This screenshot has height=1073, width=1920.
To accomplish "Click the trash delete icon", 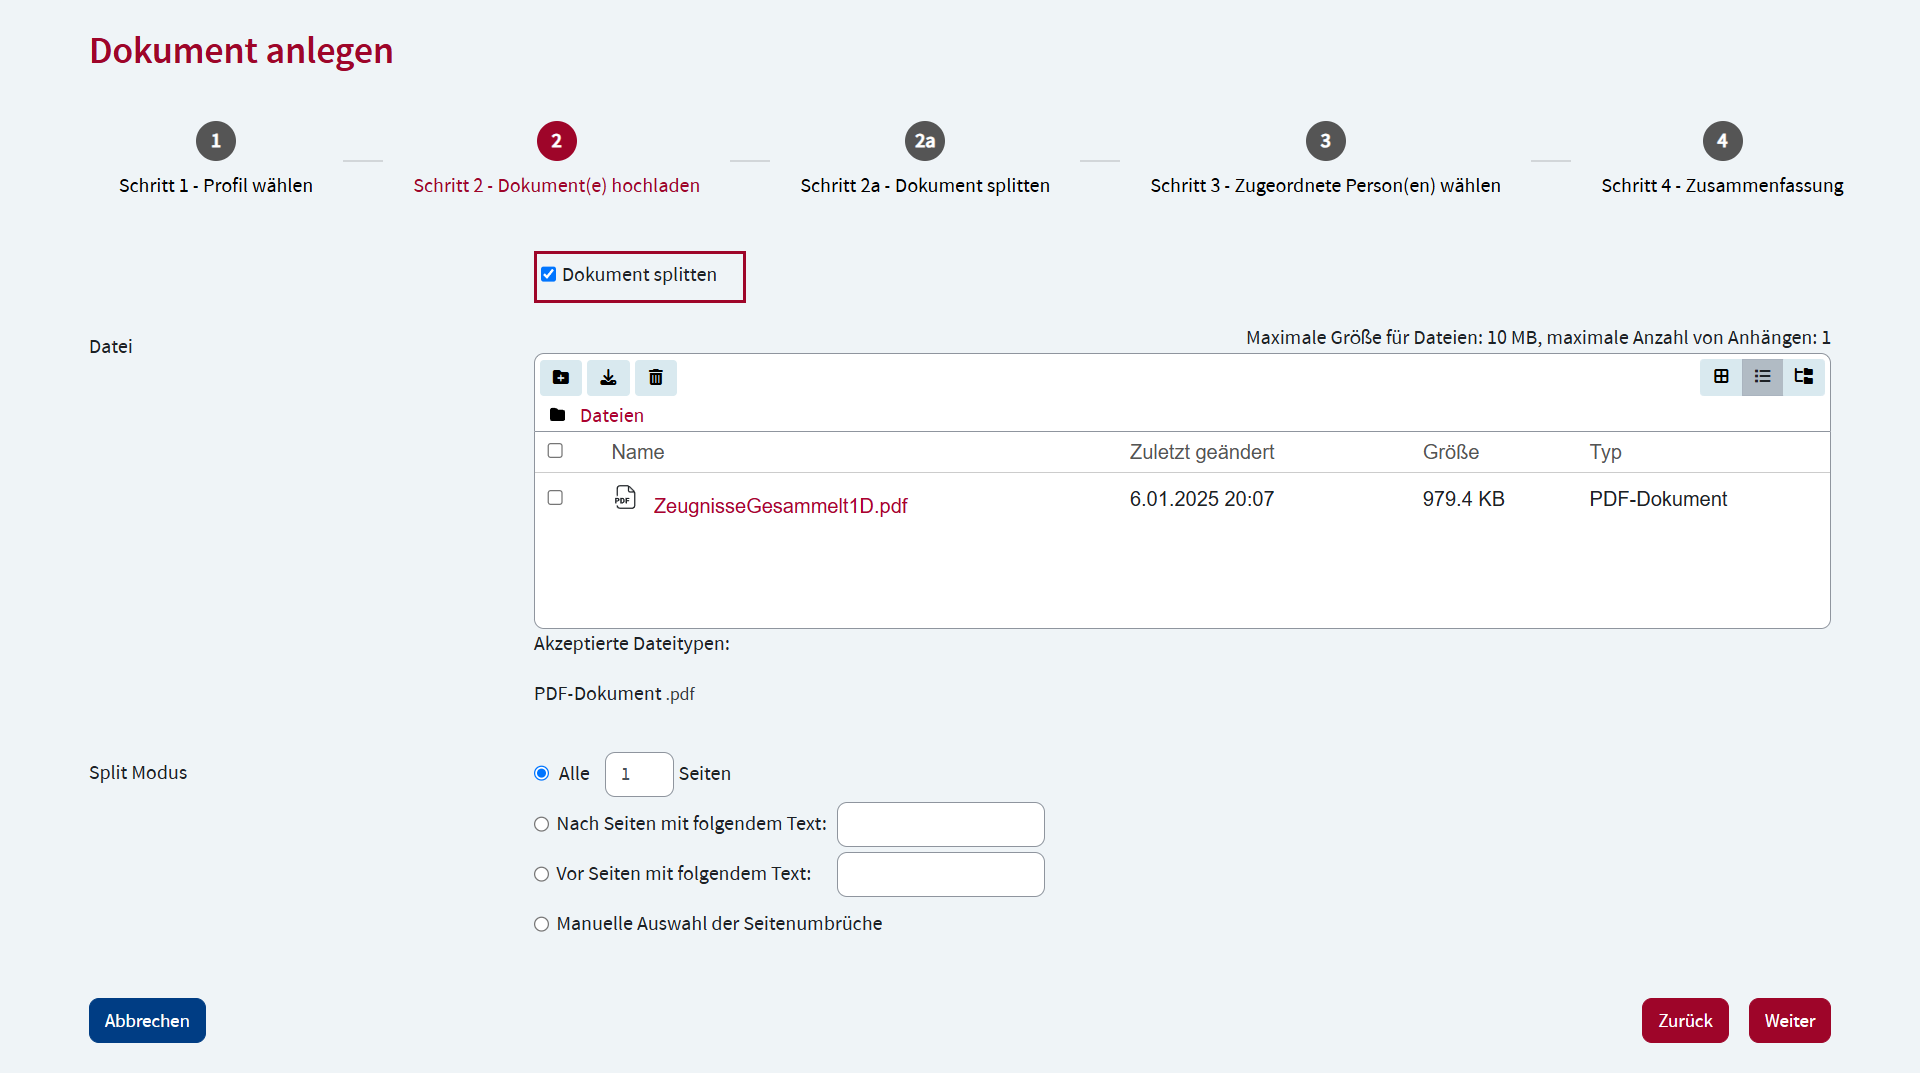I will coord(656,377).
